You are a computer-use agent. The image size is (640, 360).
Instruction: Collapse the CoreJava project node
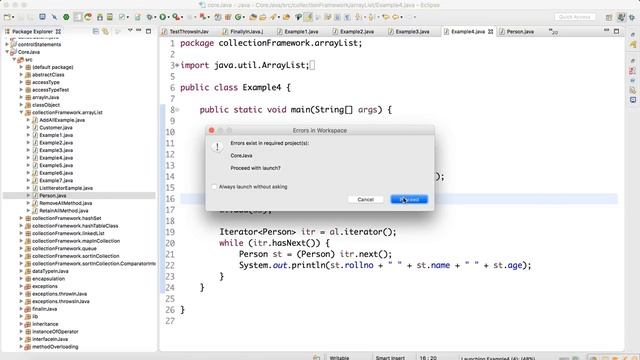coord(7,52)
